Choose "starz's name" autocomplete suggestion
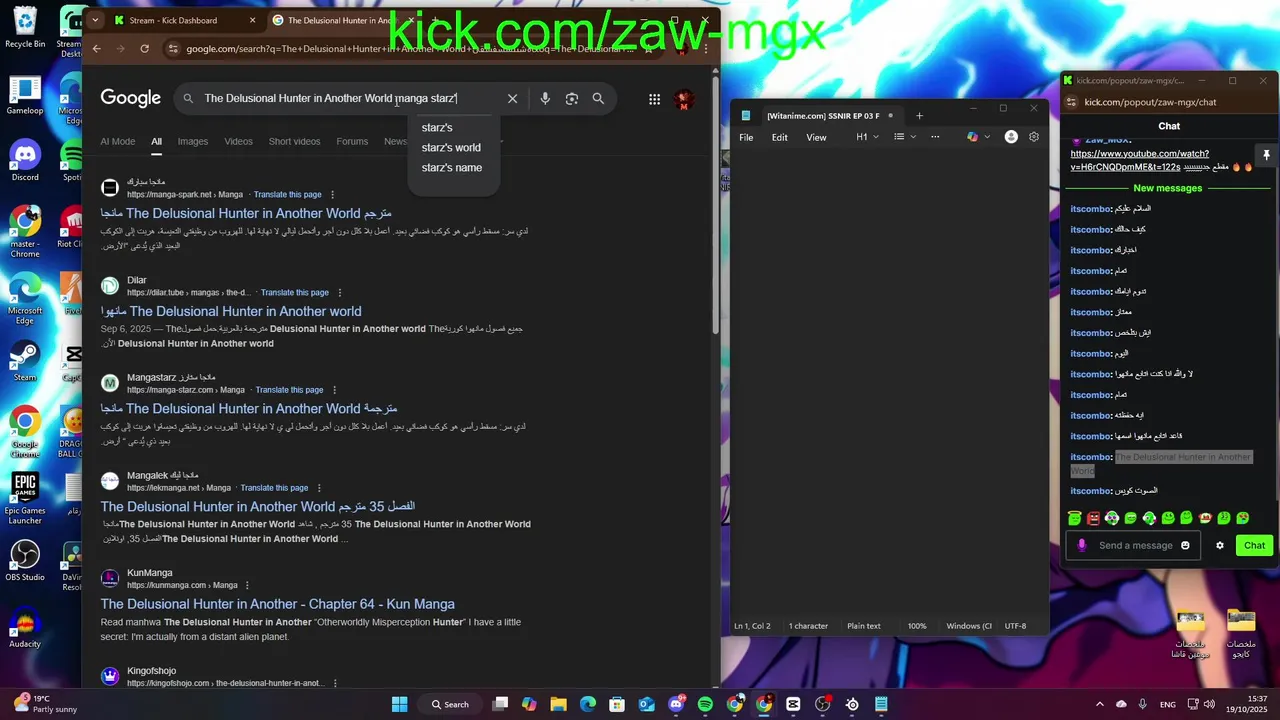The height and width of the screenshot is (720, 1280). pos(452,167)
